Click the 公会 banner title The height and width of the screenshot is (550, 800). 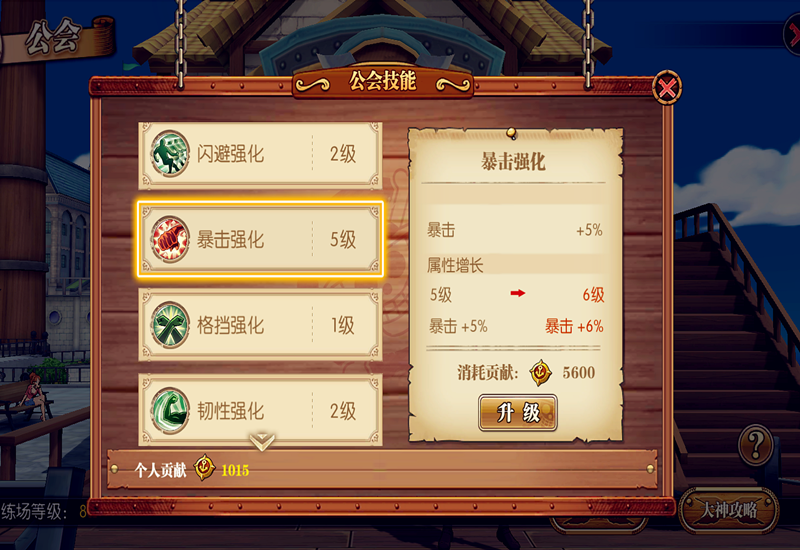(53, 37)
